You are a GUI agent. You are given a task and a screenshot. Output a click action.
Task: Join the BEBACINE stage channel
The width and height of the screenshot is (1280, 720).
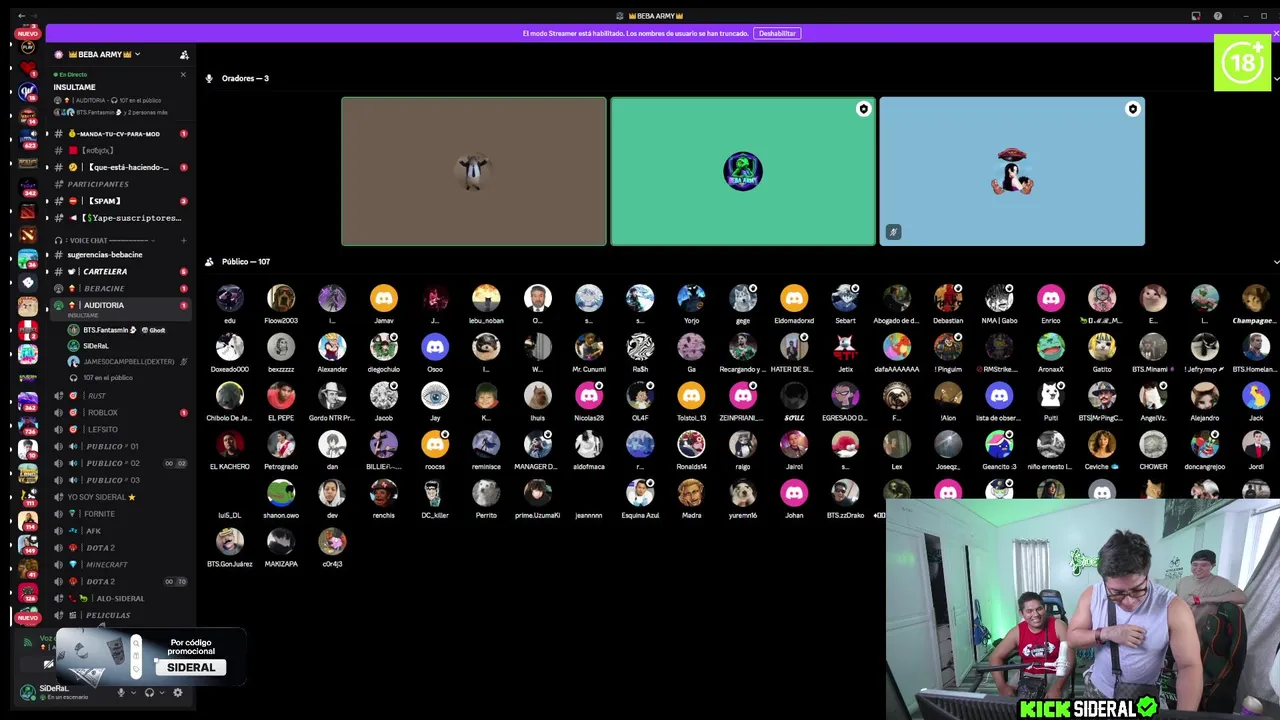point(120,288)
